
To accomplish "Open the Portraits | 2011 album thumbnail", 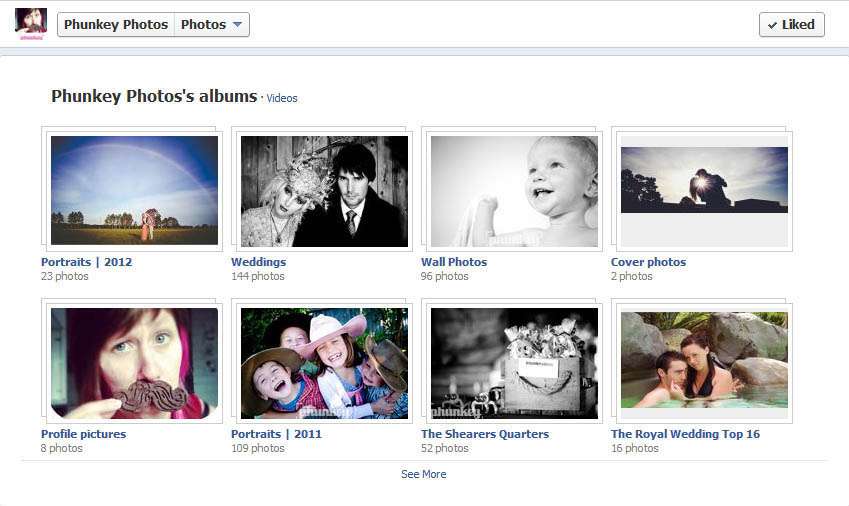I will pyautogui.click(x=324, y=363).
